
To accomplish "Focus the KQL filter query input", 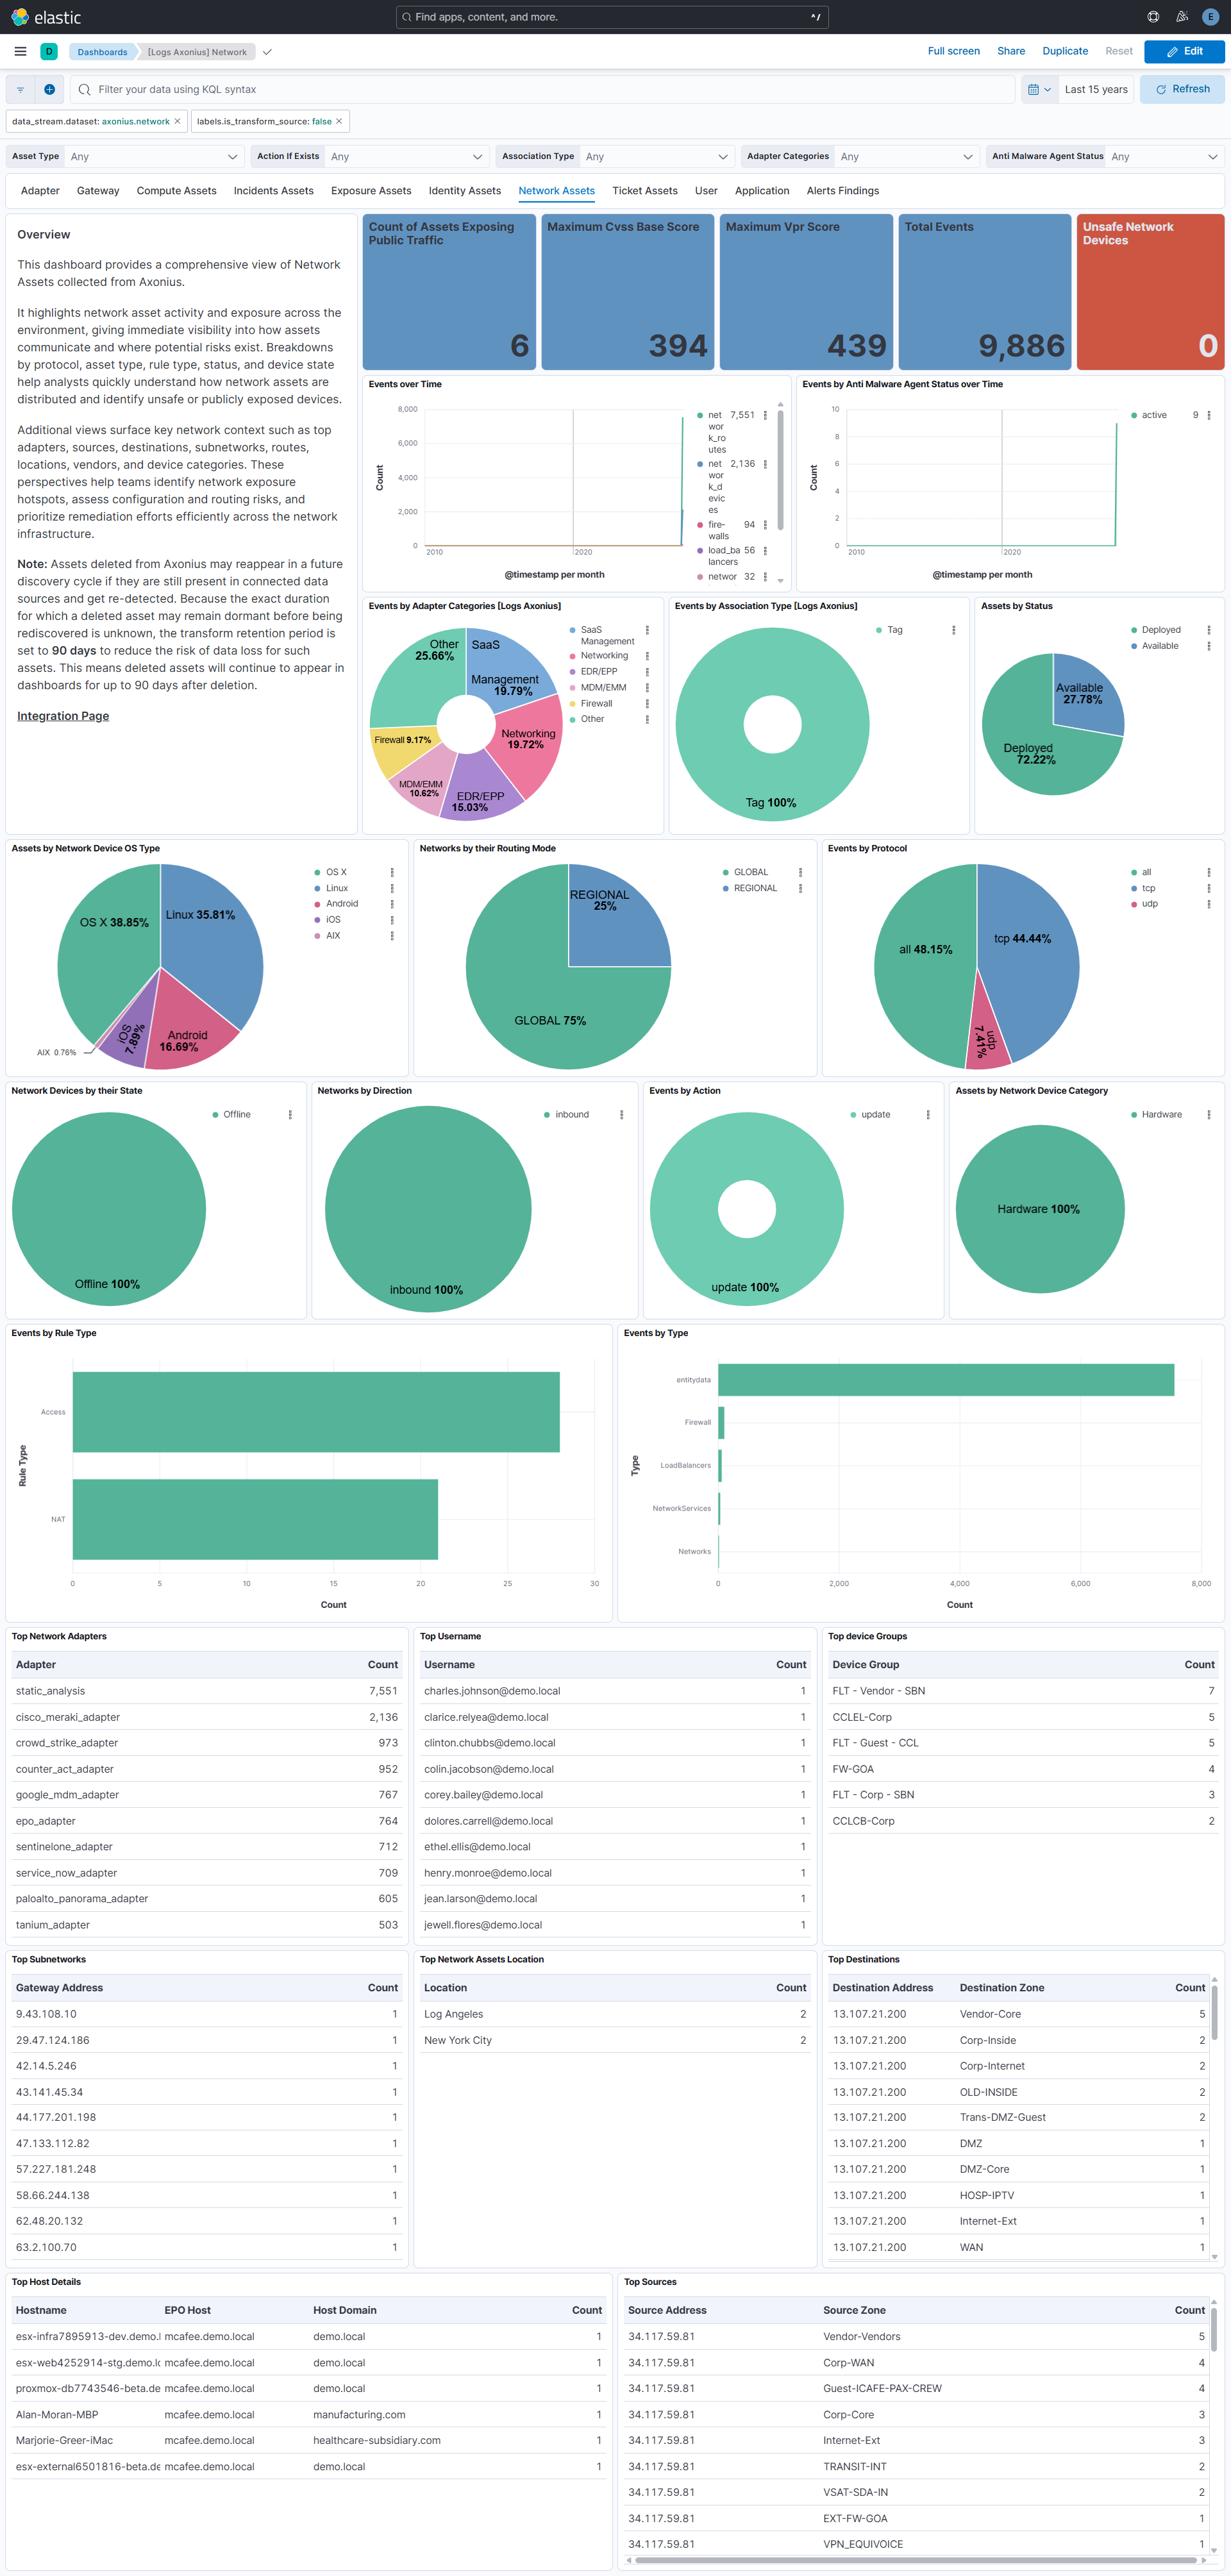I will pos(543,89).
